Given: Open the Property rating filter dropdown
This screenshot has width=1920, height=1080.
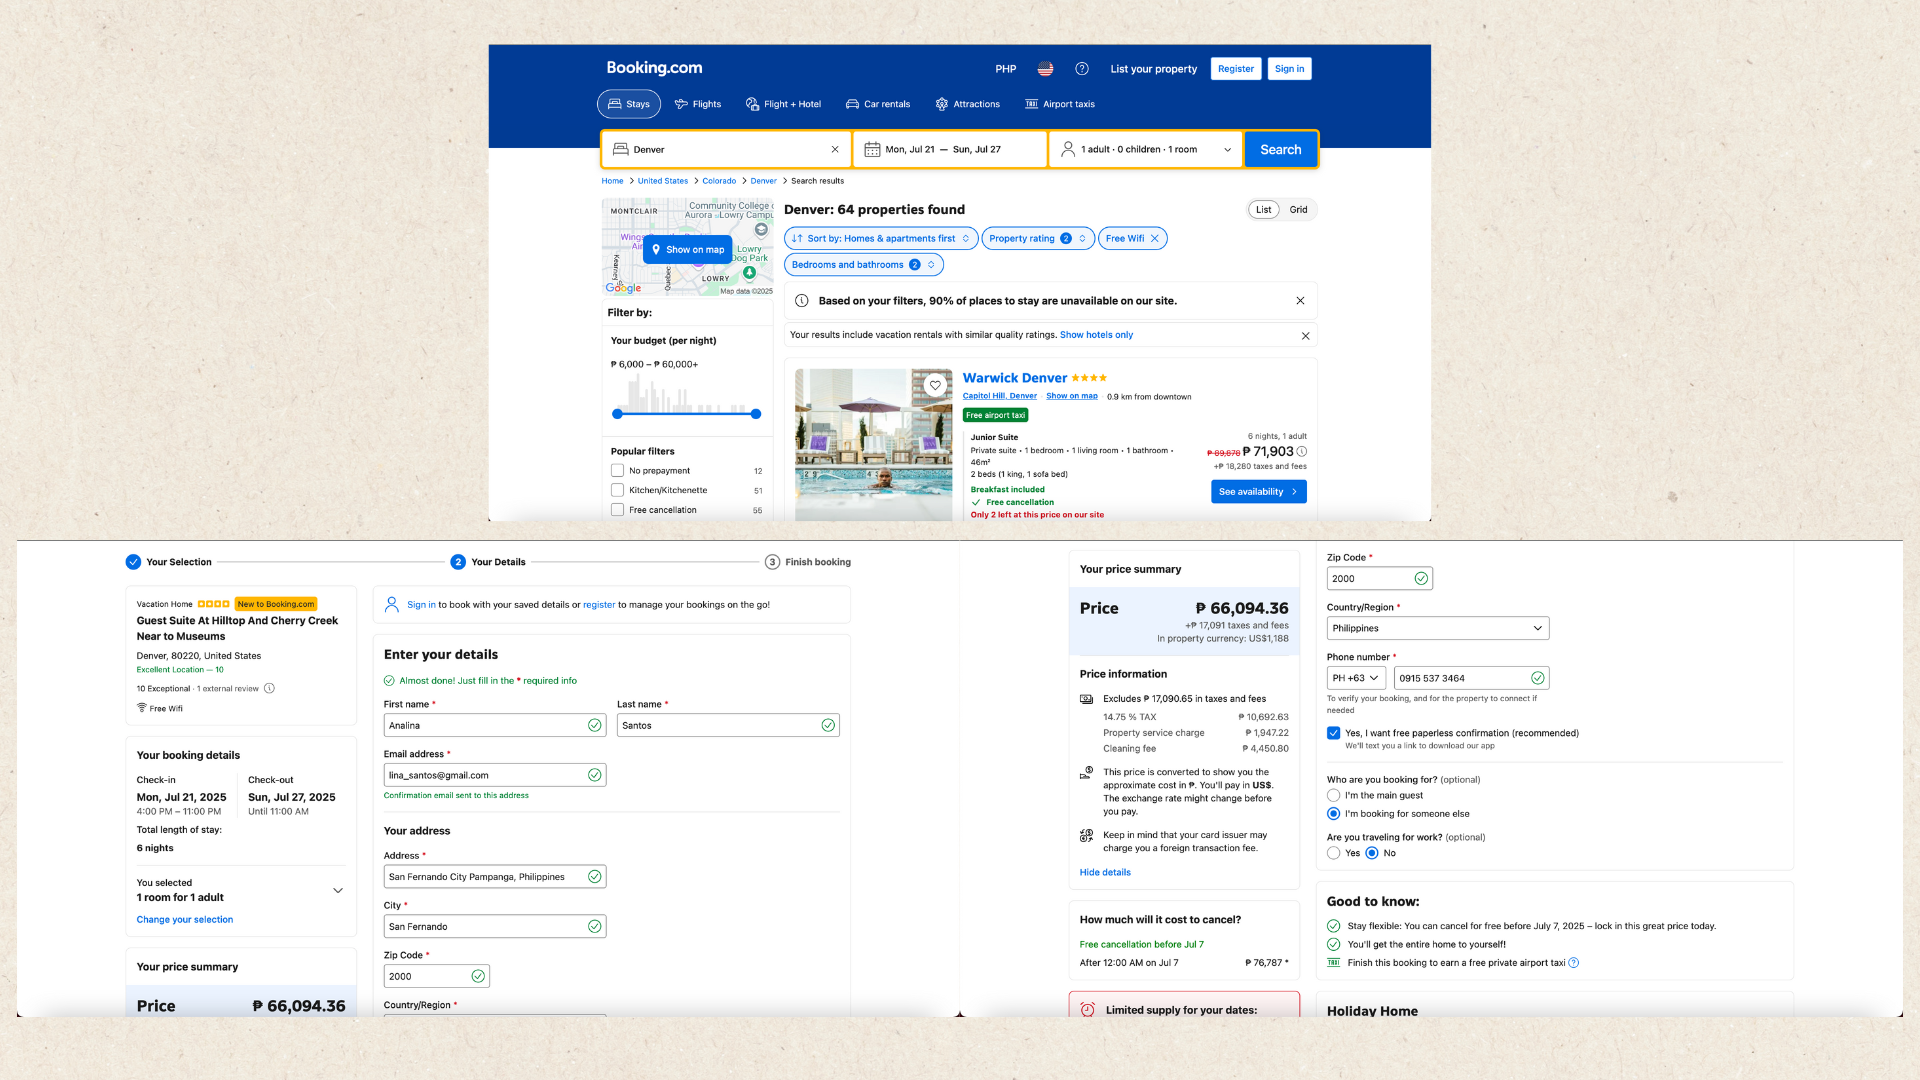Looking at the screenshot, I should point(1037,238).
